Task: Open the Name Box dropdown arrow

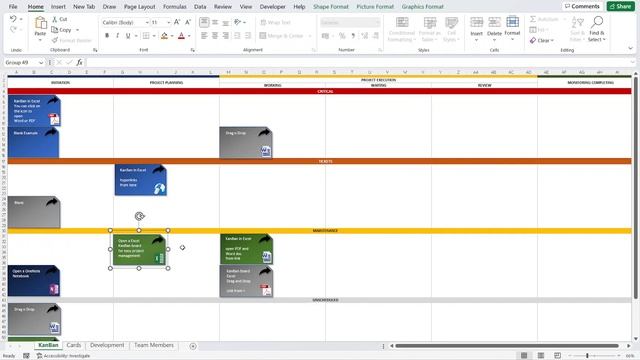Action: point(41,62)
